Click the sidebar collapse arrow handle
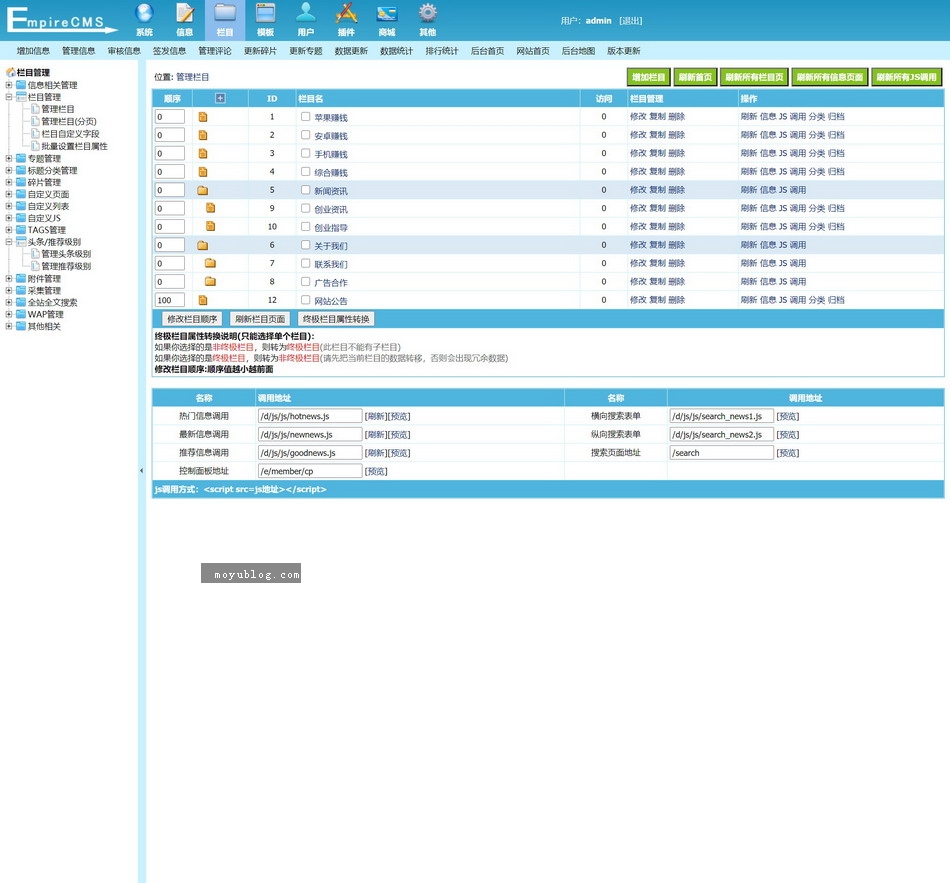950x883 pixels. pyautogui.click(x=141, y=470)
